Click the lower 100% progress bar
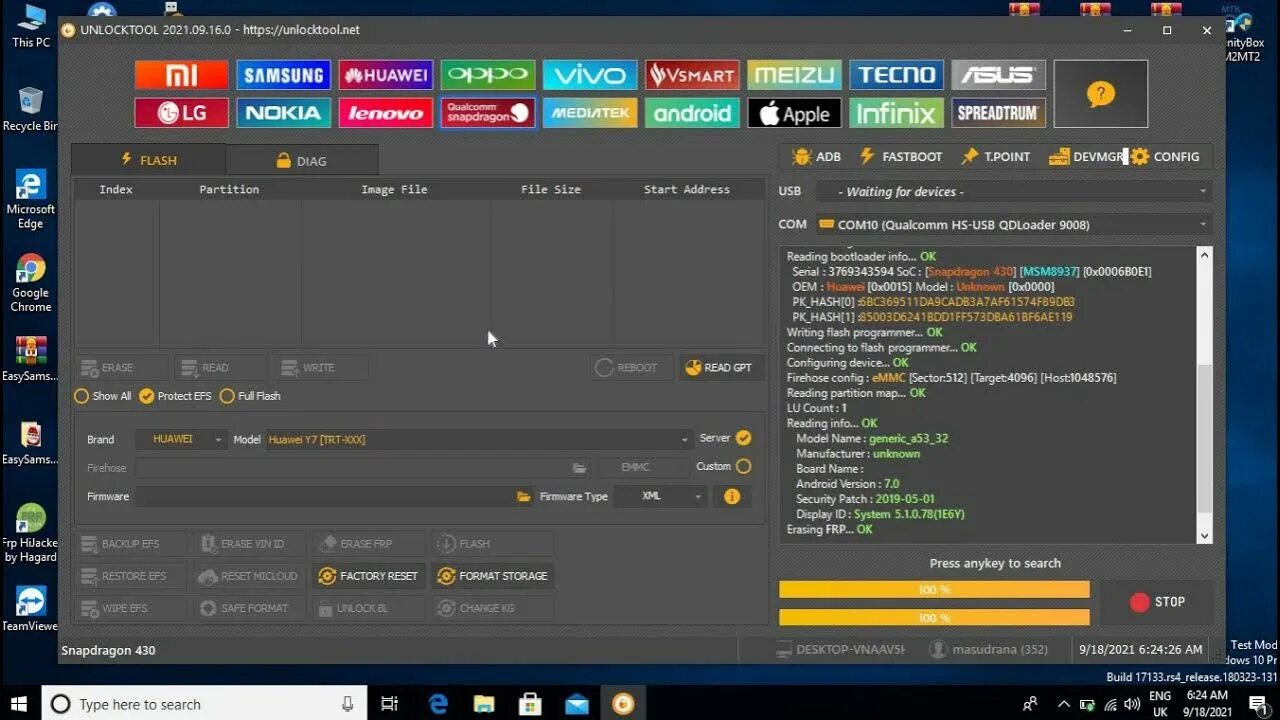Viewport: 1280px width, 720px height. [x=934, y=617]
